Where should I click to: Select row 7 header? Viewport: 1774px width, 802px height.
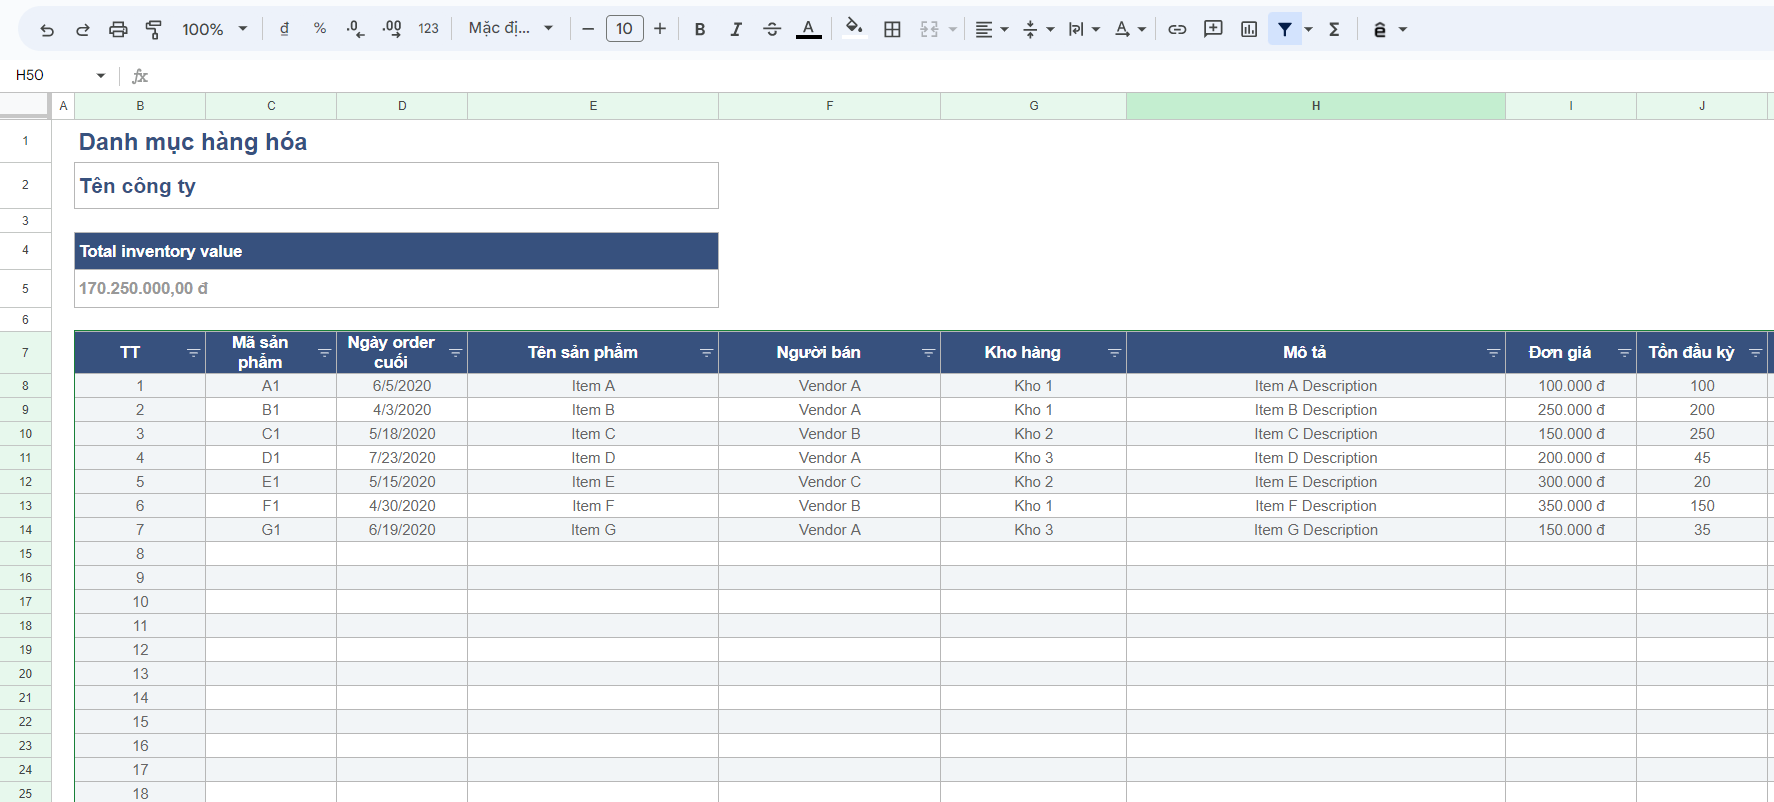25,353
